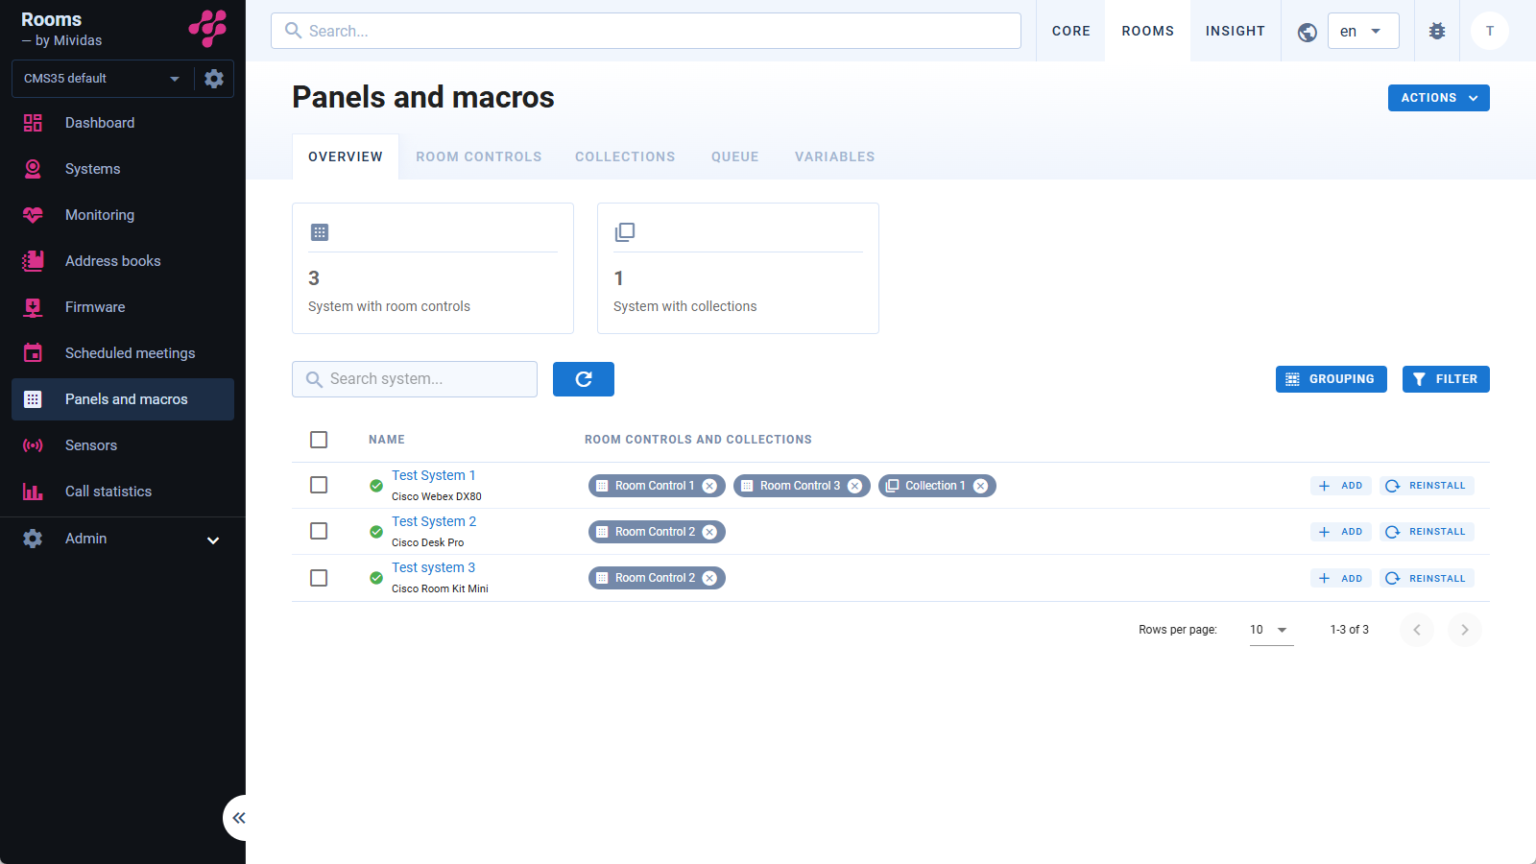
Task: Open the Sensors signal icon
Action: (33, 445)
